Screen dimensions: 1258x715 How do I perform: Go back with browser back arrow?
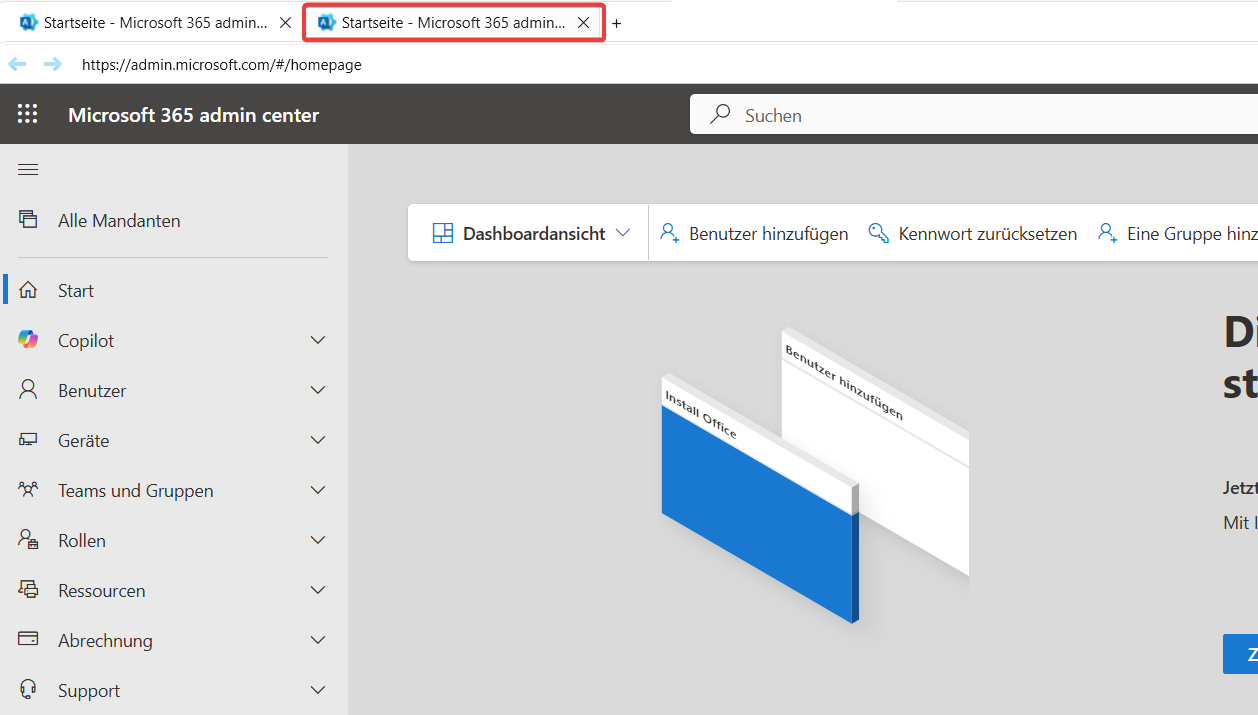point(18,64)
